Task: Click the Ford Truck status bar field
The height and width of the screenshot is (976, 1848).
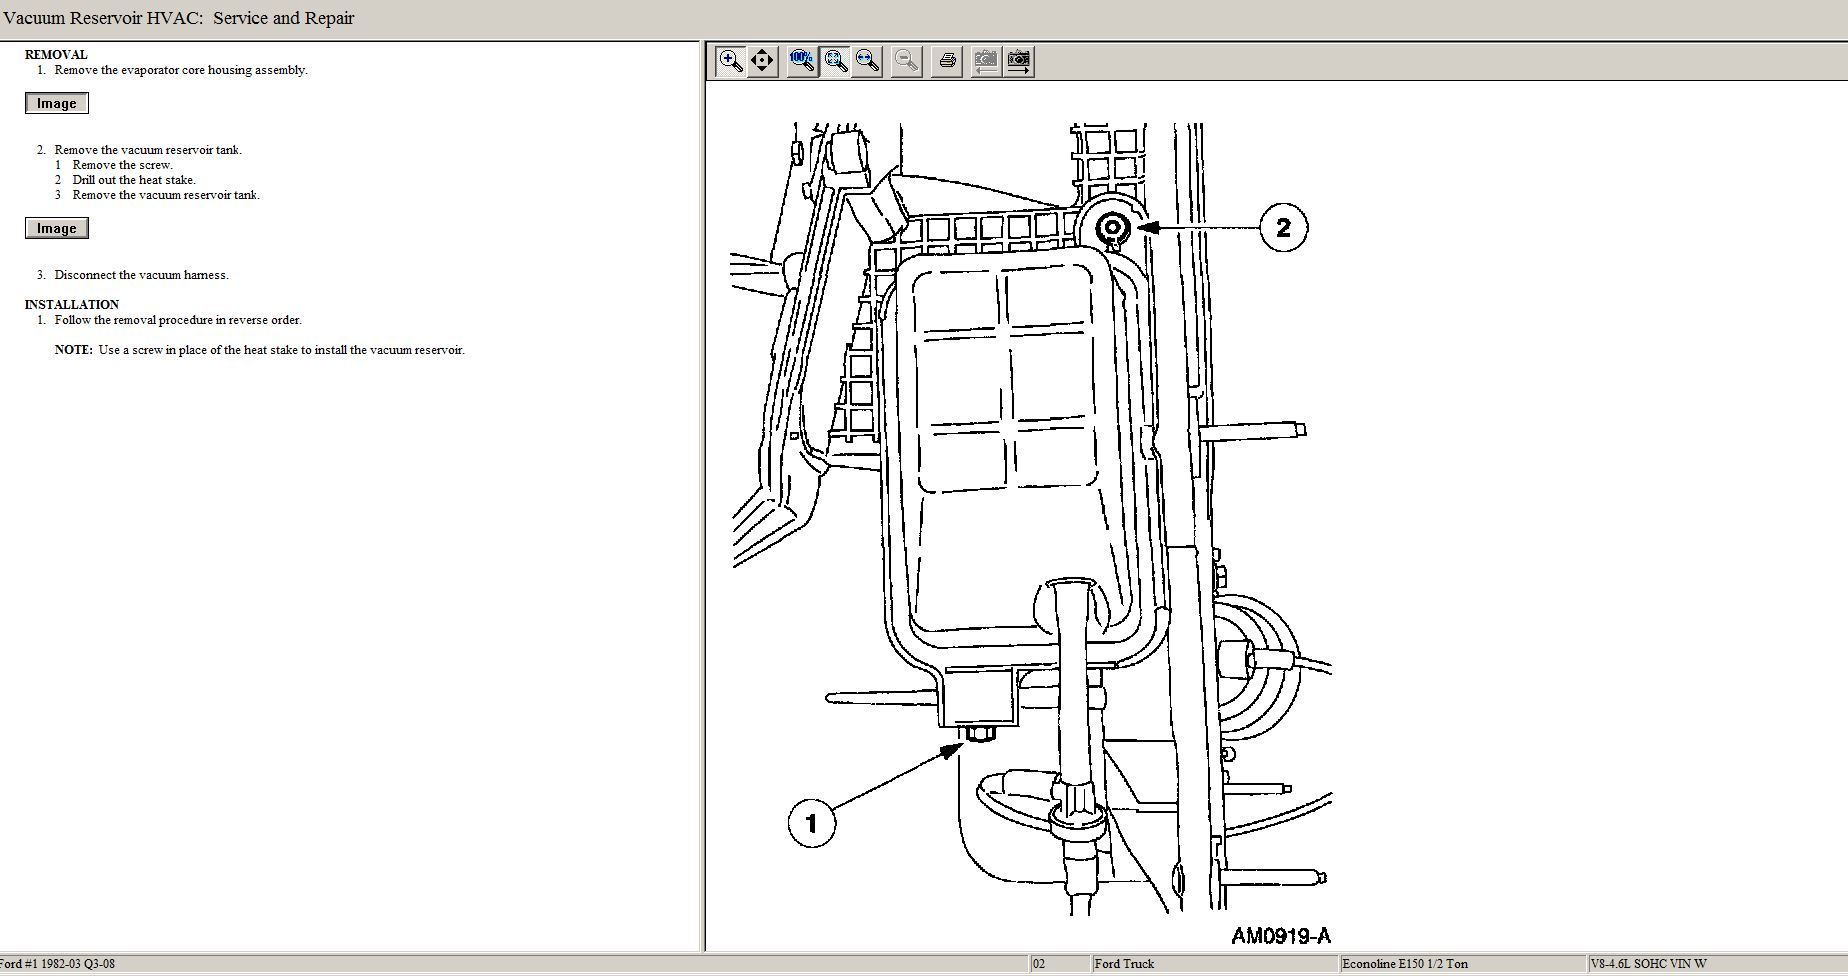Action: coord(1124,964)
